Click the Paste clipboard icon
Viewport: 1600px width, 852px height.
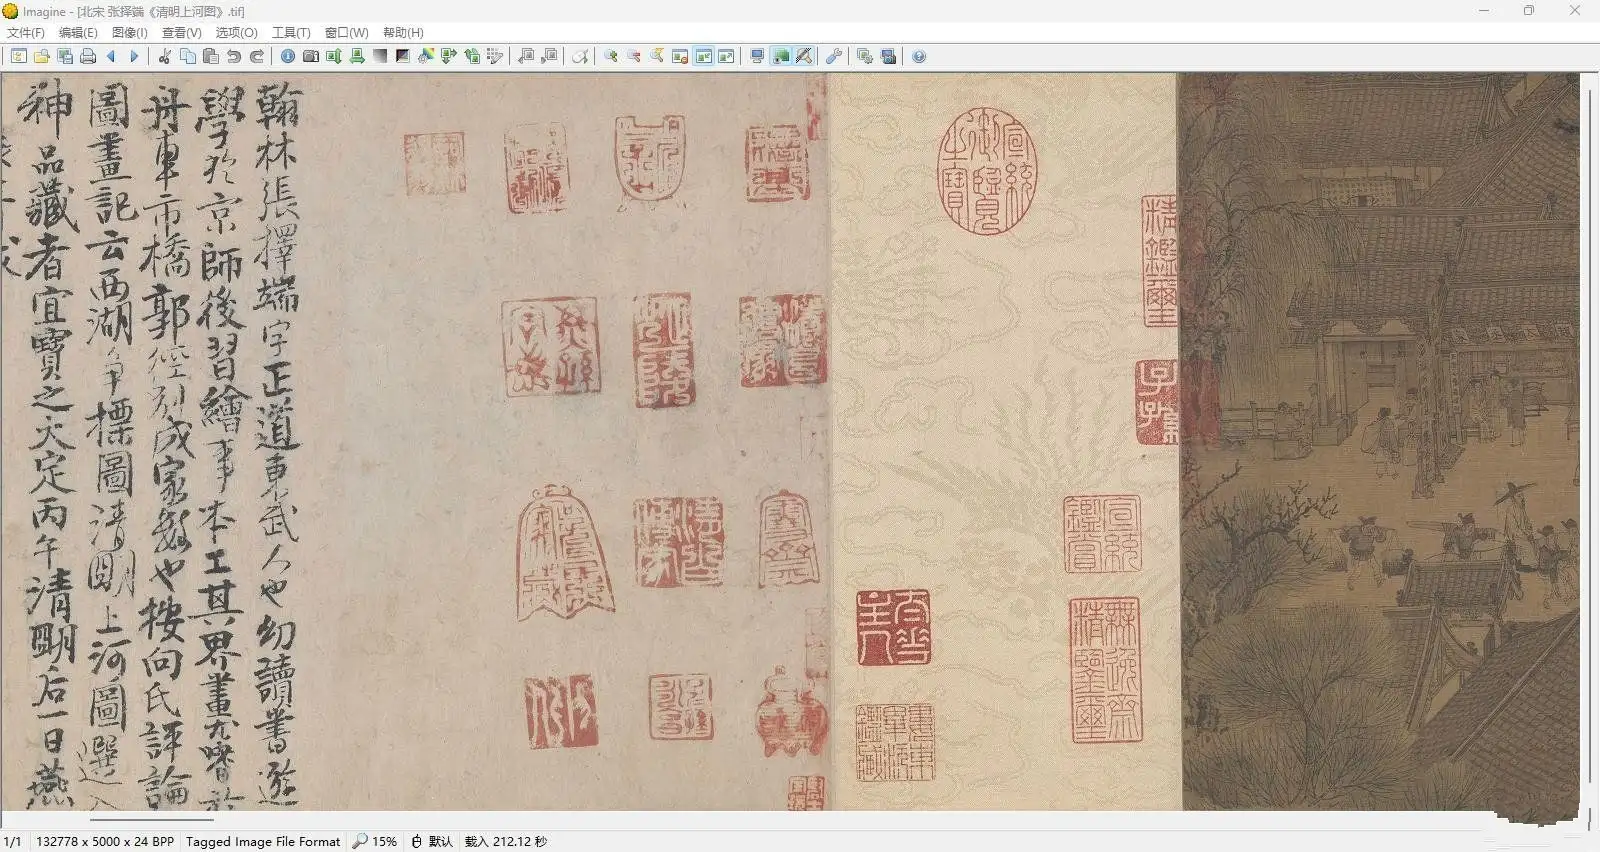pyautogui.click(x=211, y=56)
